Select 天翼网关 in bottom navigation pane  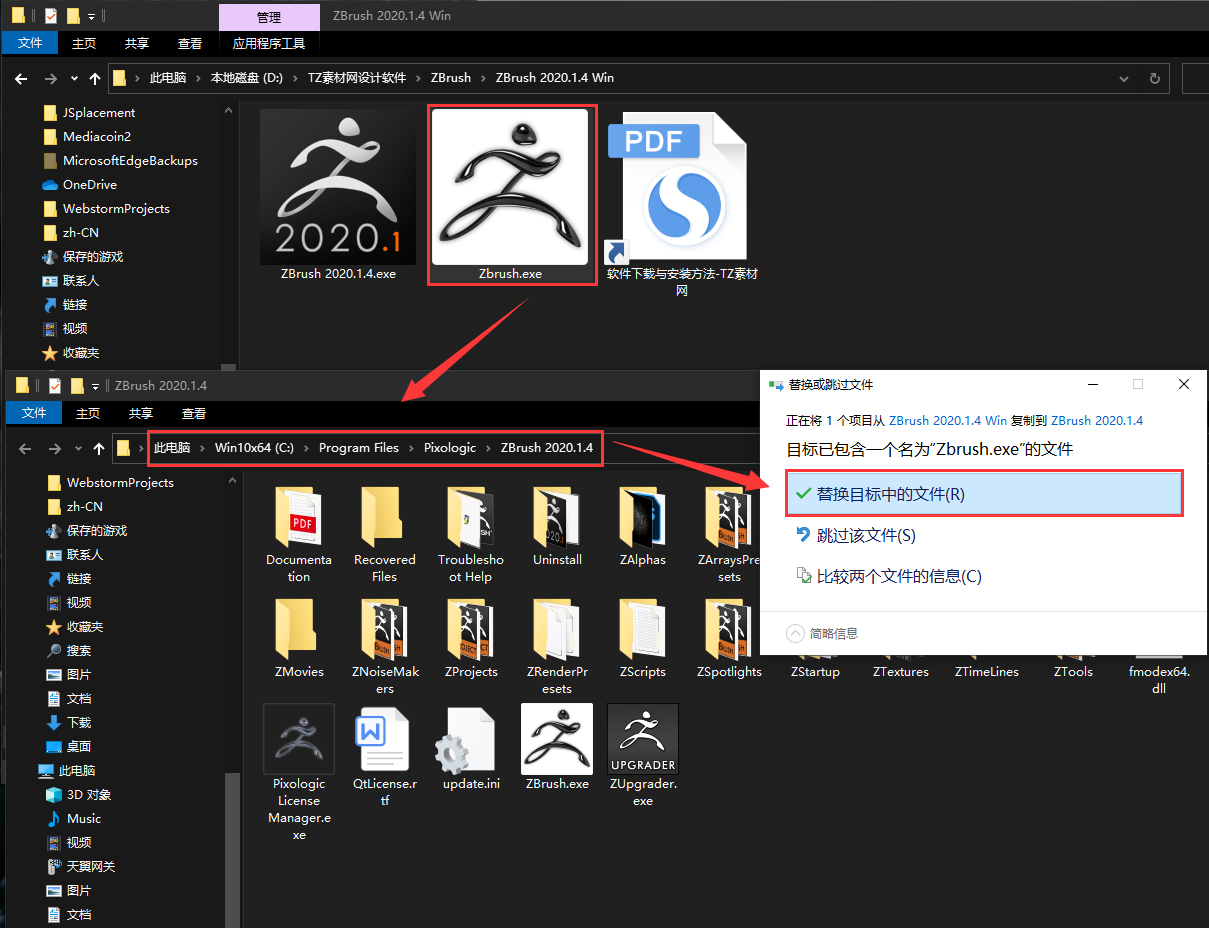click(x=91, y=867)
